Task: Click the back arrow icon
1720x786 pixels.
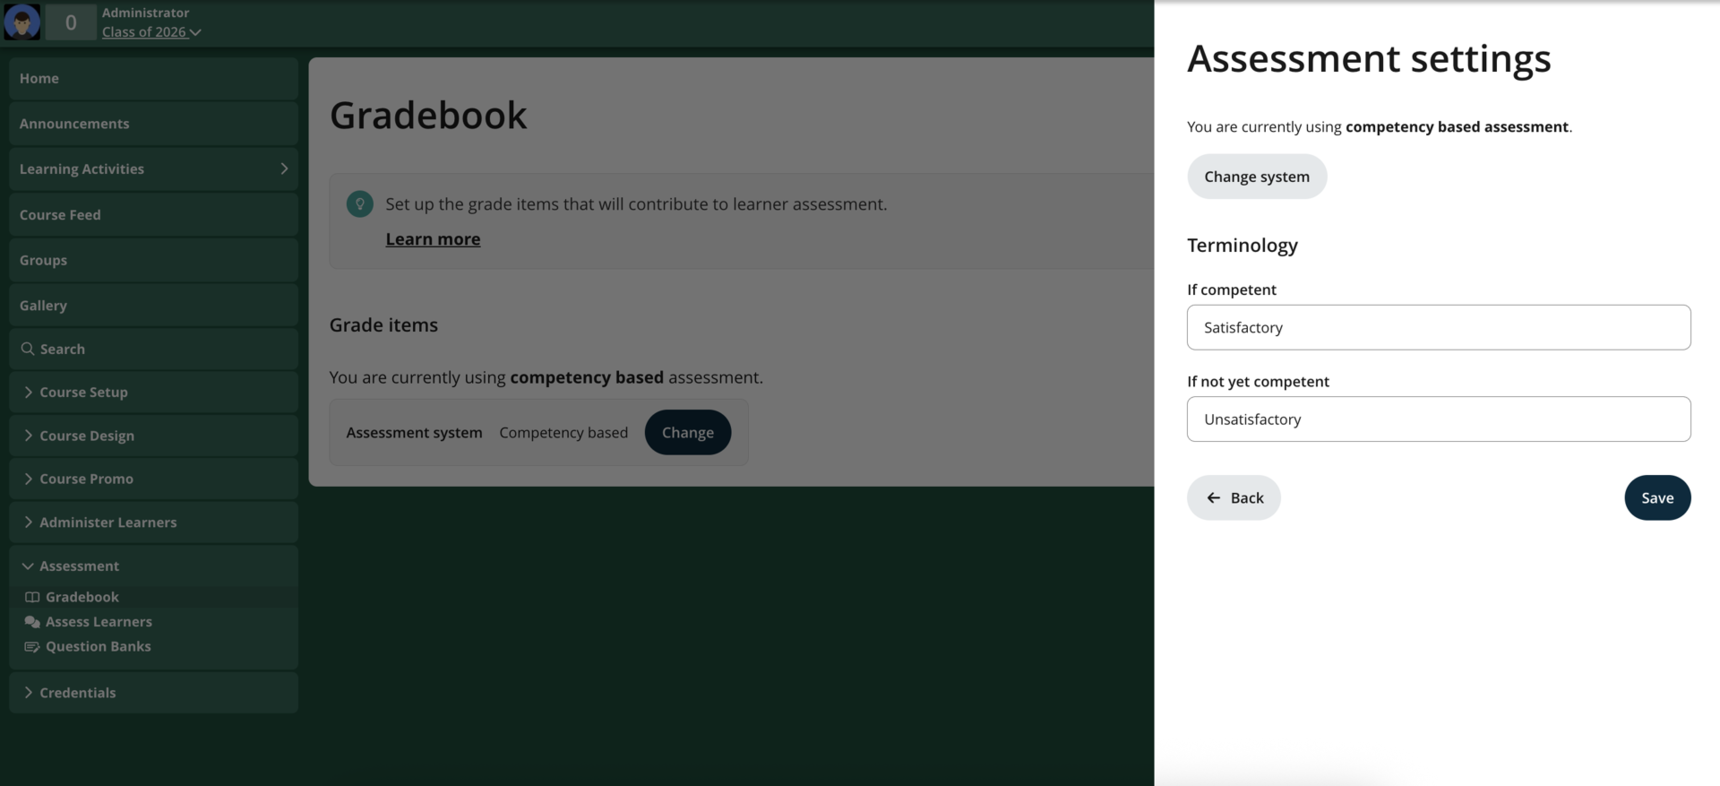Action: (1214, 498)
